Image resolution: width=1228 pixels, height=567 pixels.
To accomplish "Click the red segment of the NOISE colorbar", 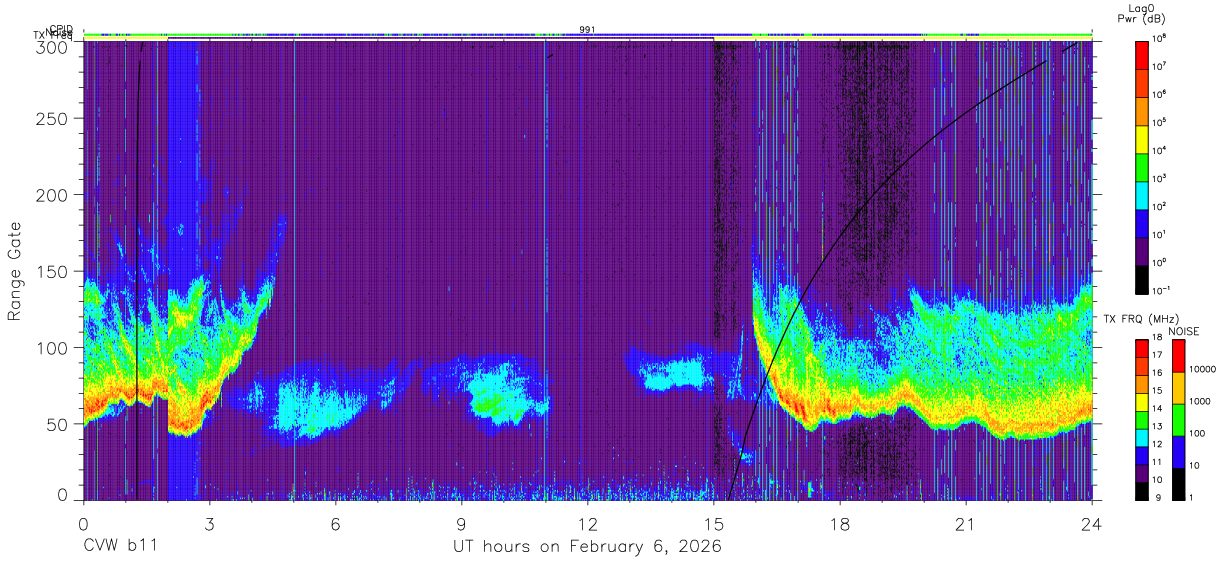I will (1181, 355).
